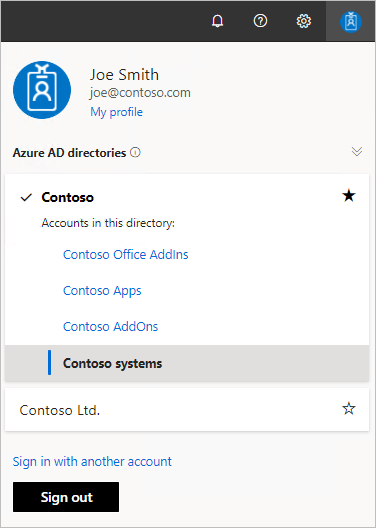Collapse the Contoso directory entry

[x=67, y=197]
